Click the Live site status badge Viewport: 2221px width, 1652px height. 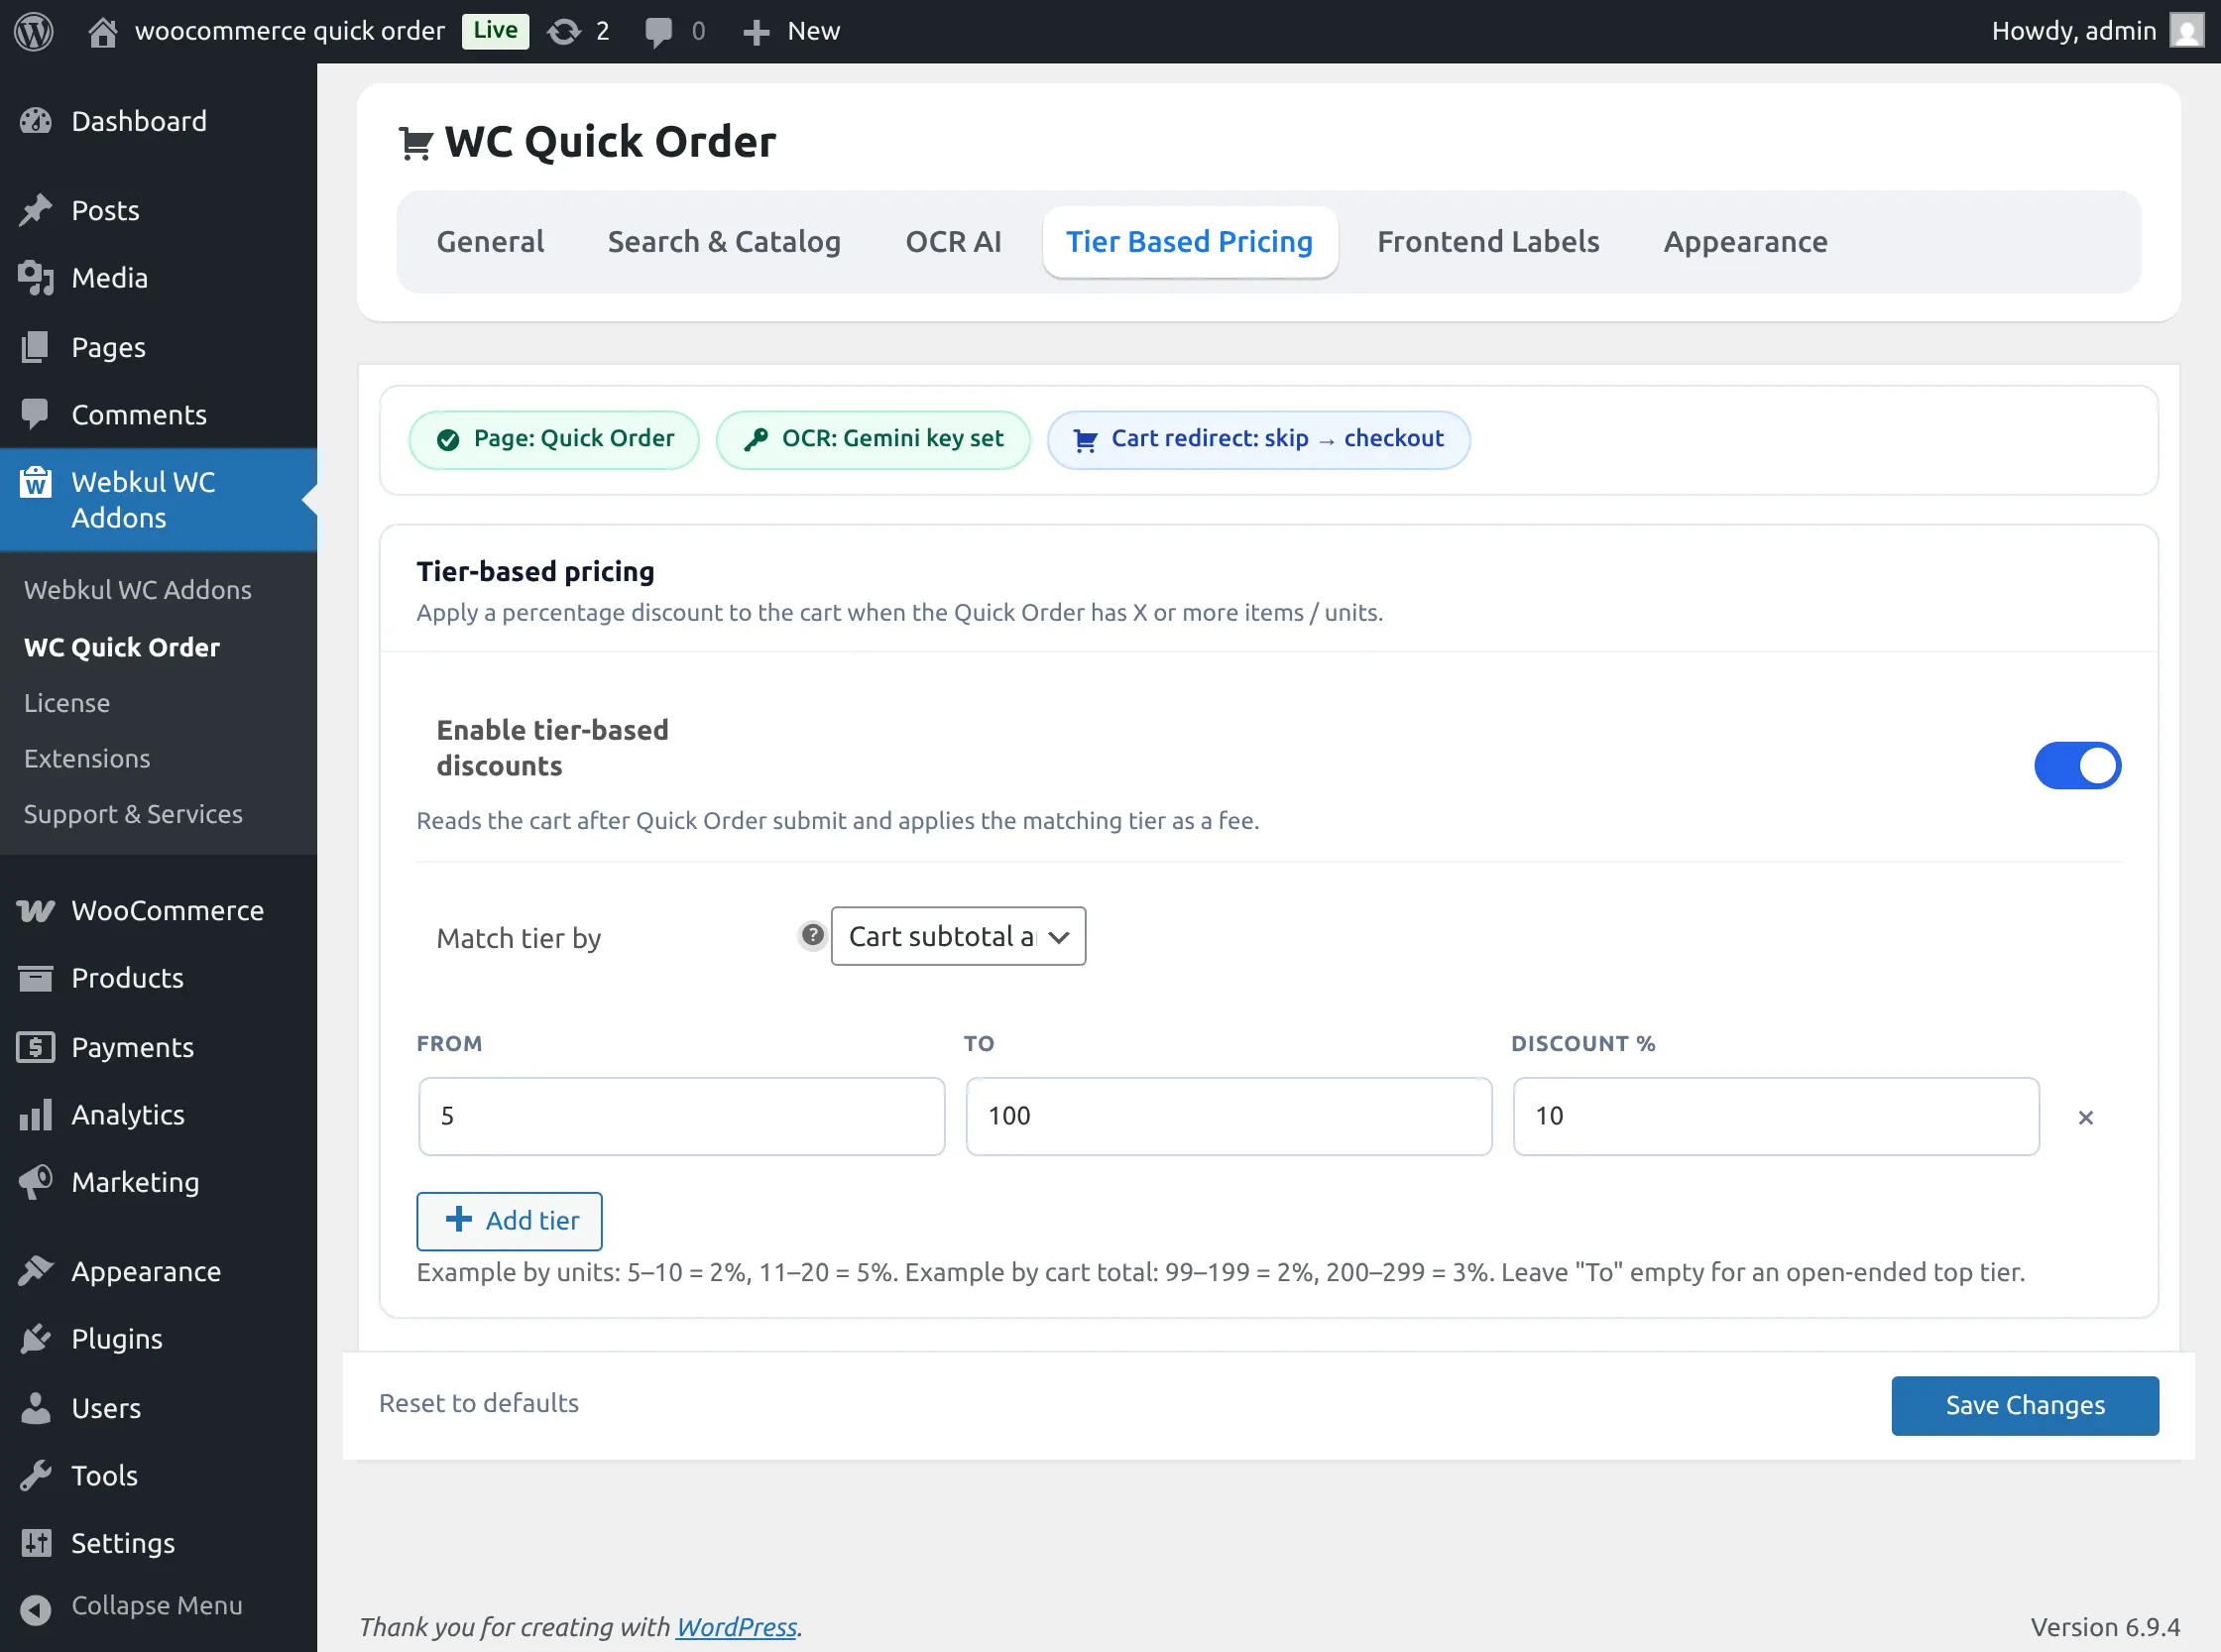[x=495, y=30]
